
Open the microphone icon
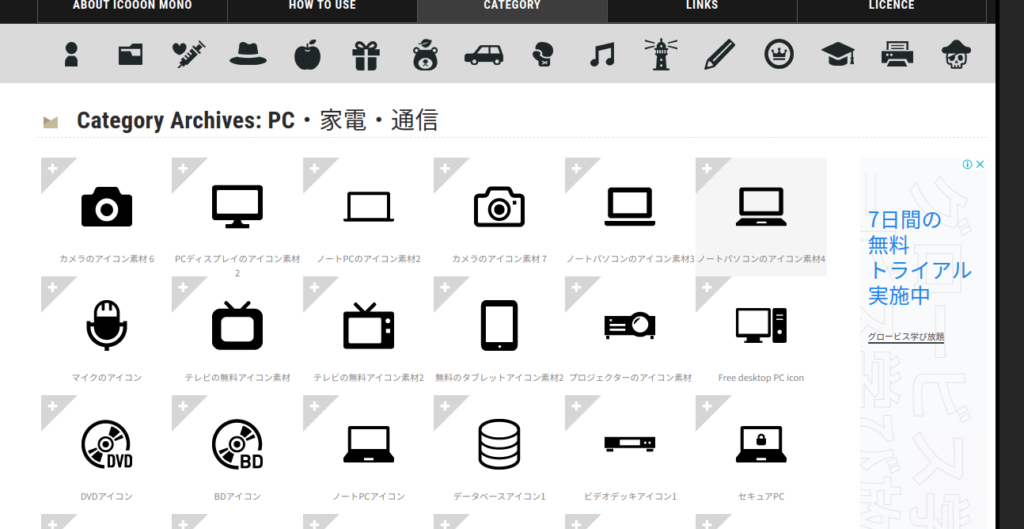[x=106, y=325]
